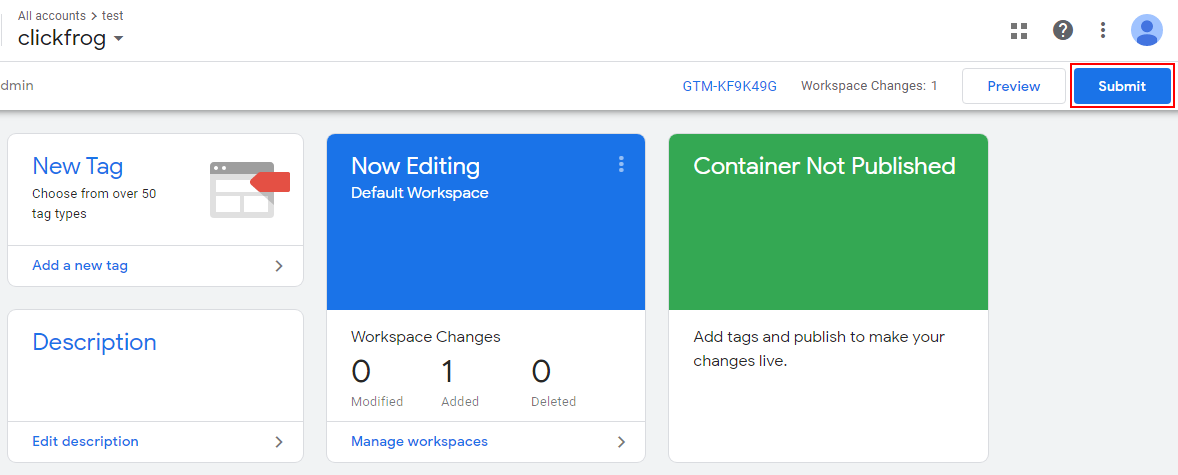1178x475 pixels.
Task: Click the Add a new tag chevron
Action: (279, 266)
